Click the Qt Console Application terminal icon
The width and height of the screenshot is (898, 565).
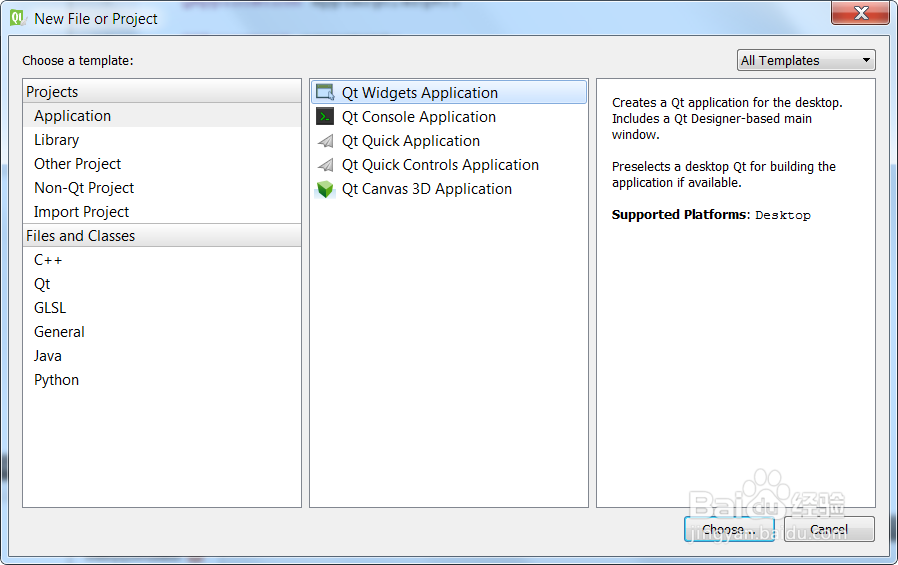325,117
